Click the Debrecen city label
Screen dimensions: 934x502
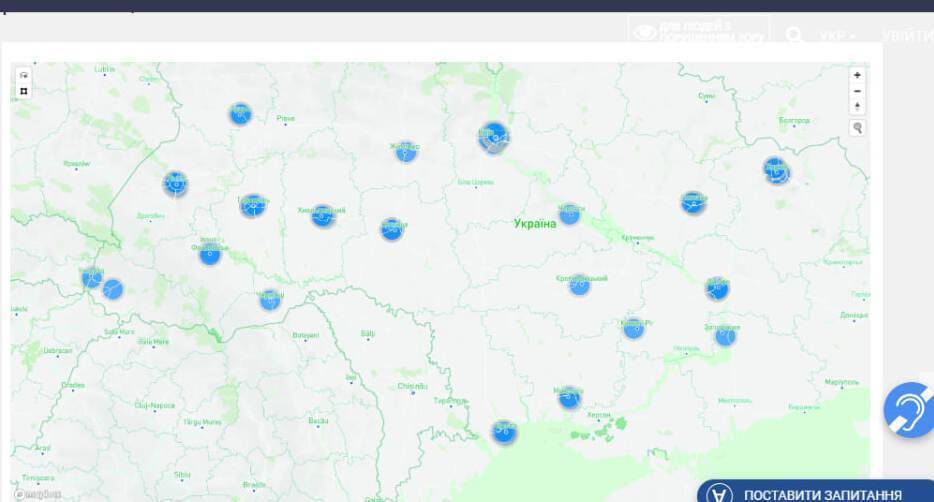tap(58, 351)
